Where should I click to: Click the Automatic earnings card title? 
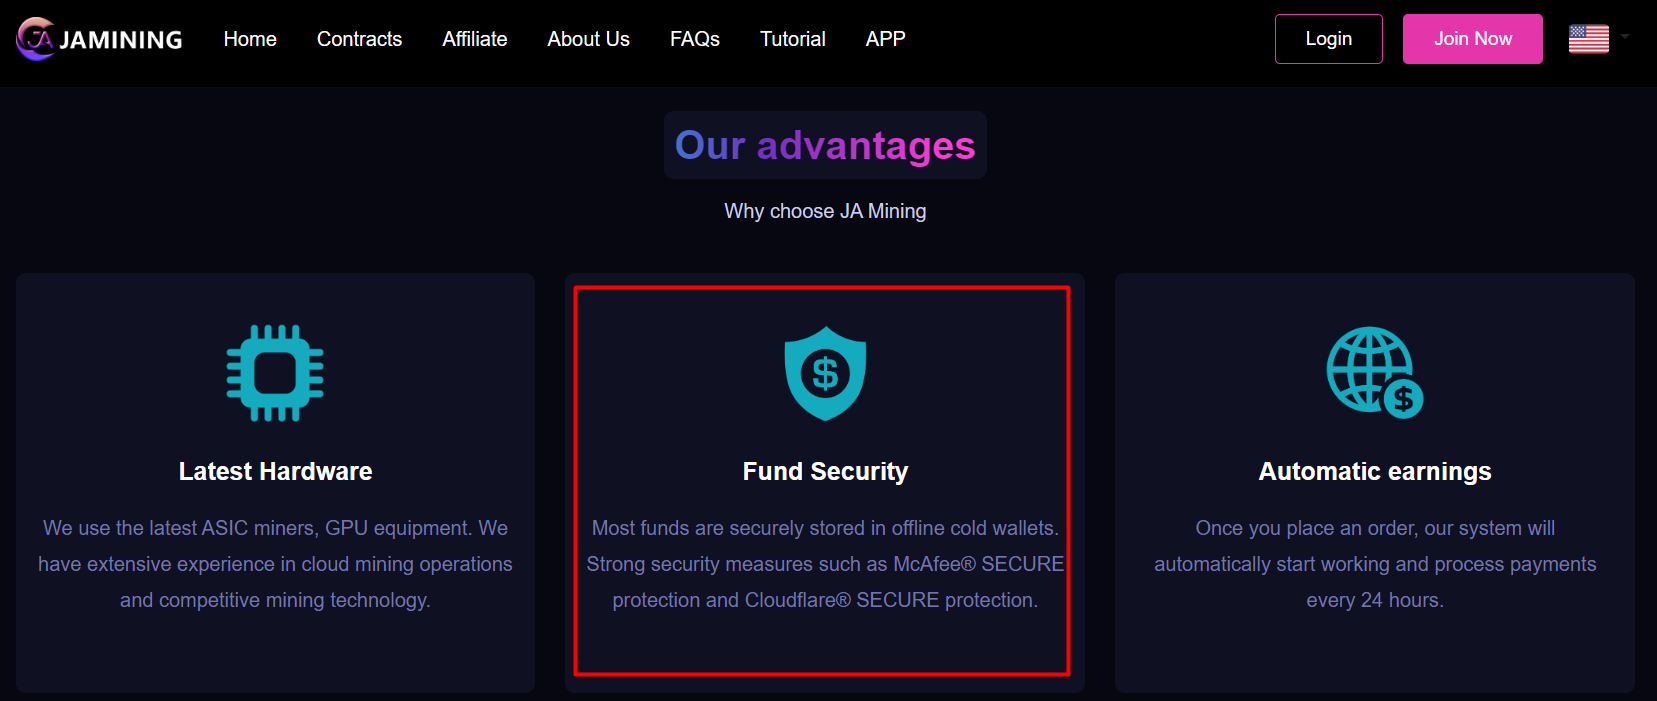[1375, 471]
